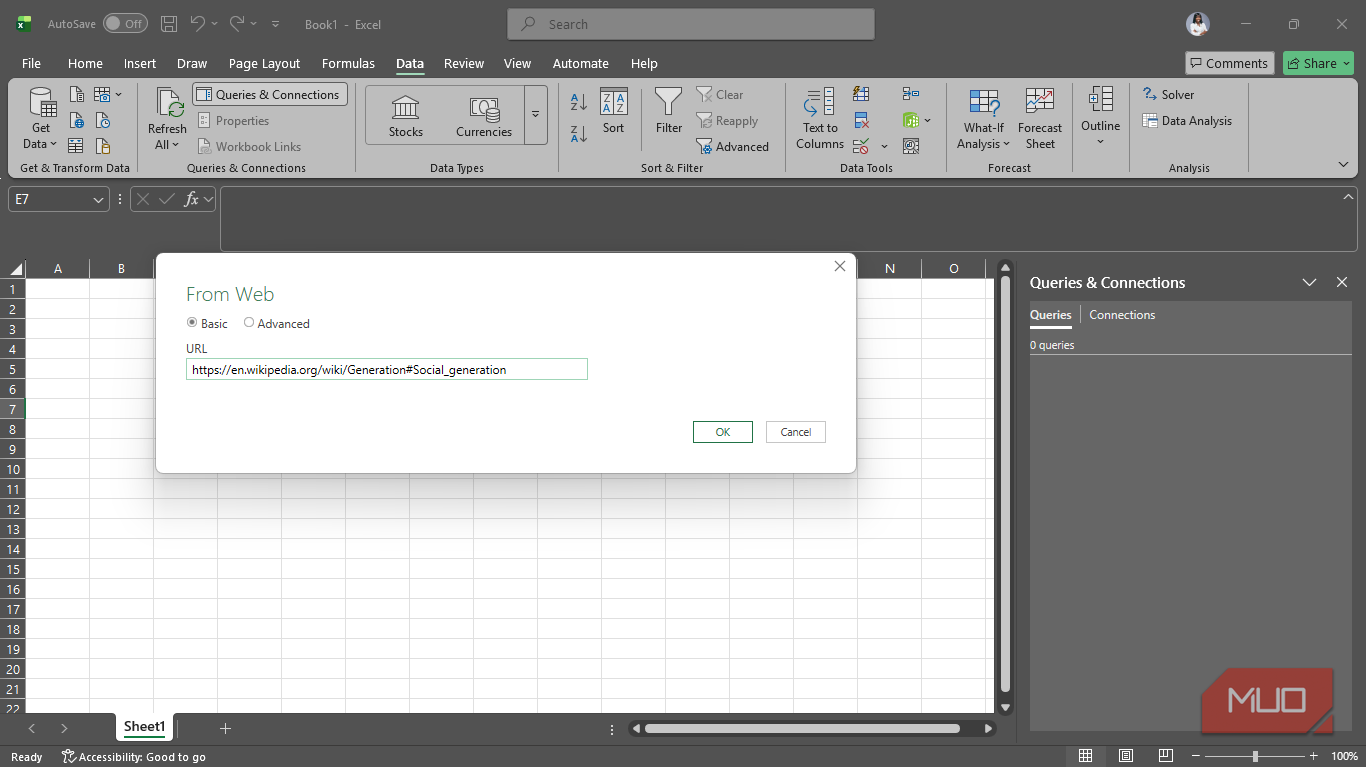Image resolution: width=1366 pixels, height=768 pixels.
Task: Open the Sort dialog
Action: (613, 112)
